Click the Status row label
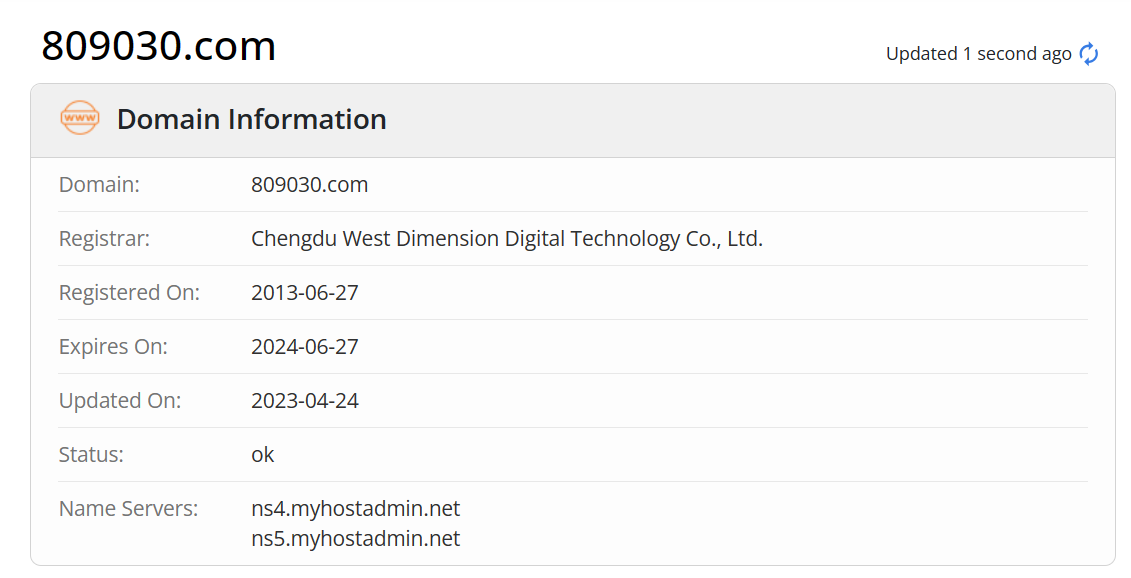Viewport: 1131px width, 578px height. coord(89,454)
